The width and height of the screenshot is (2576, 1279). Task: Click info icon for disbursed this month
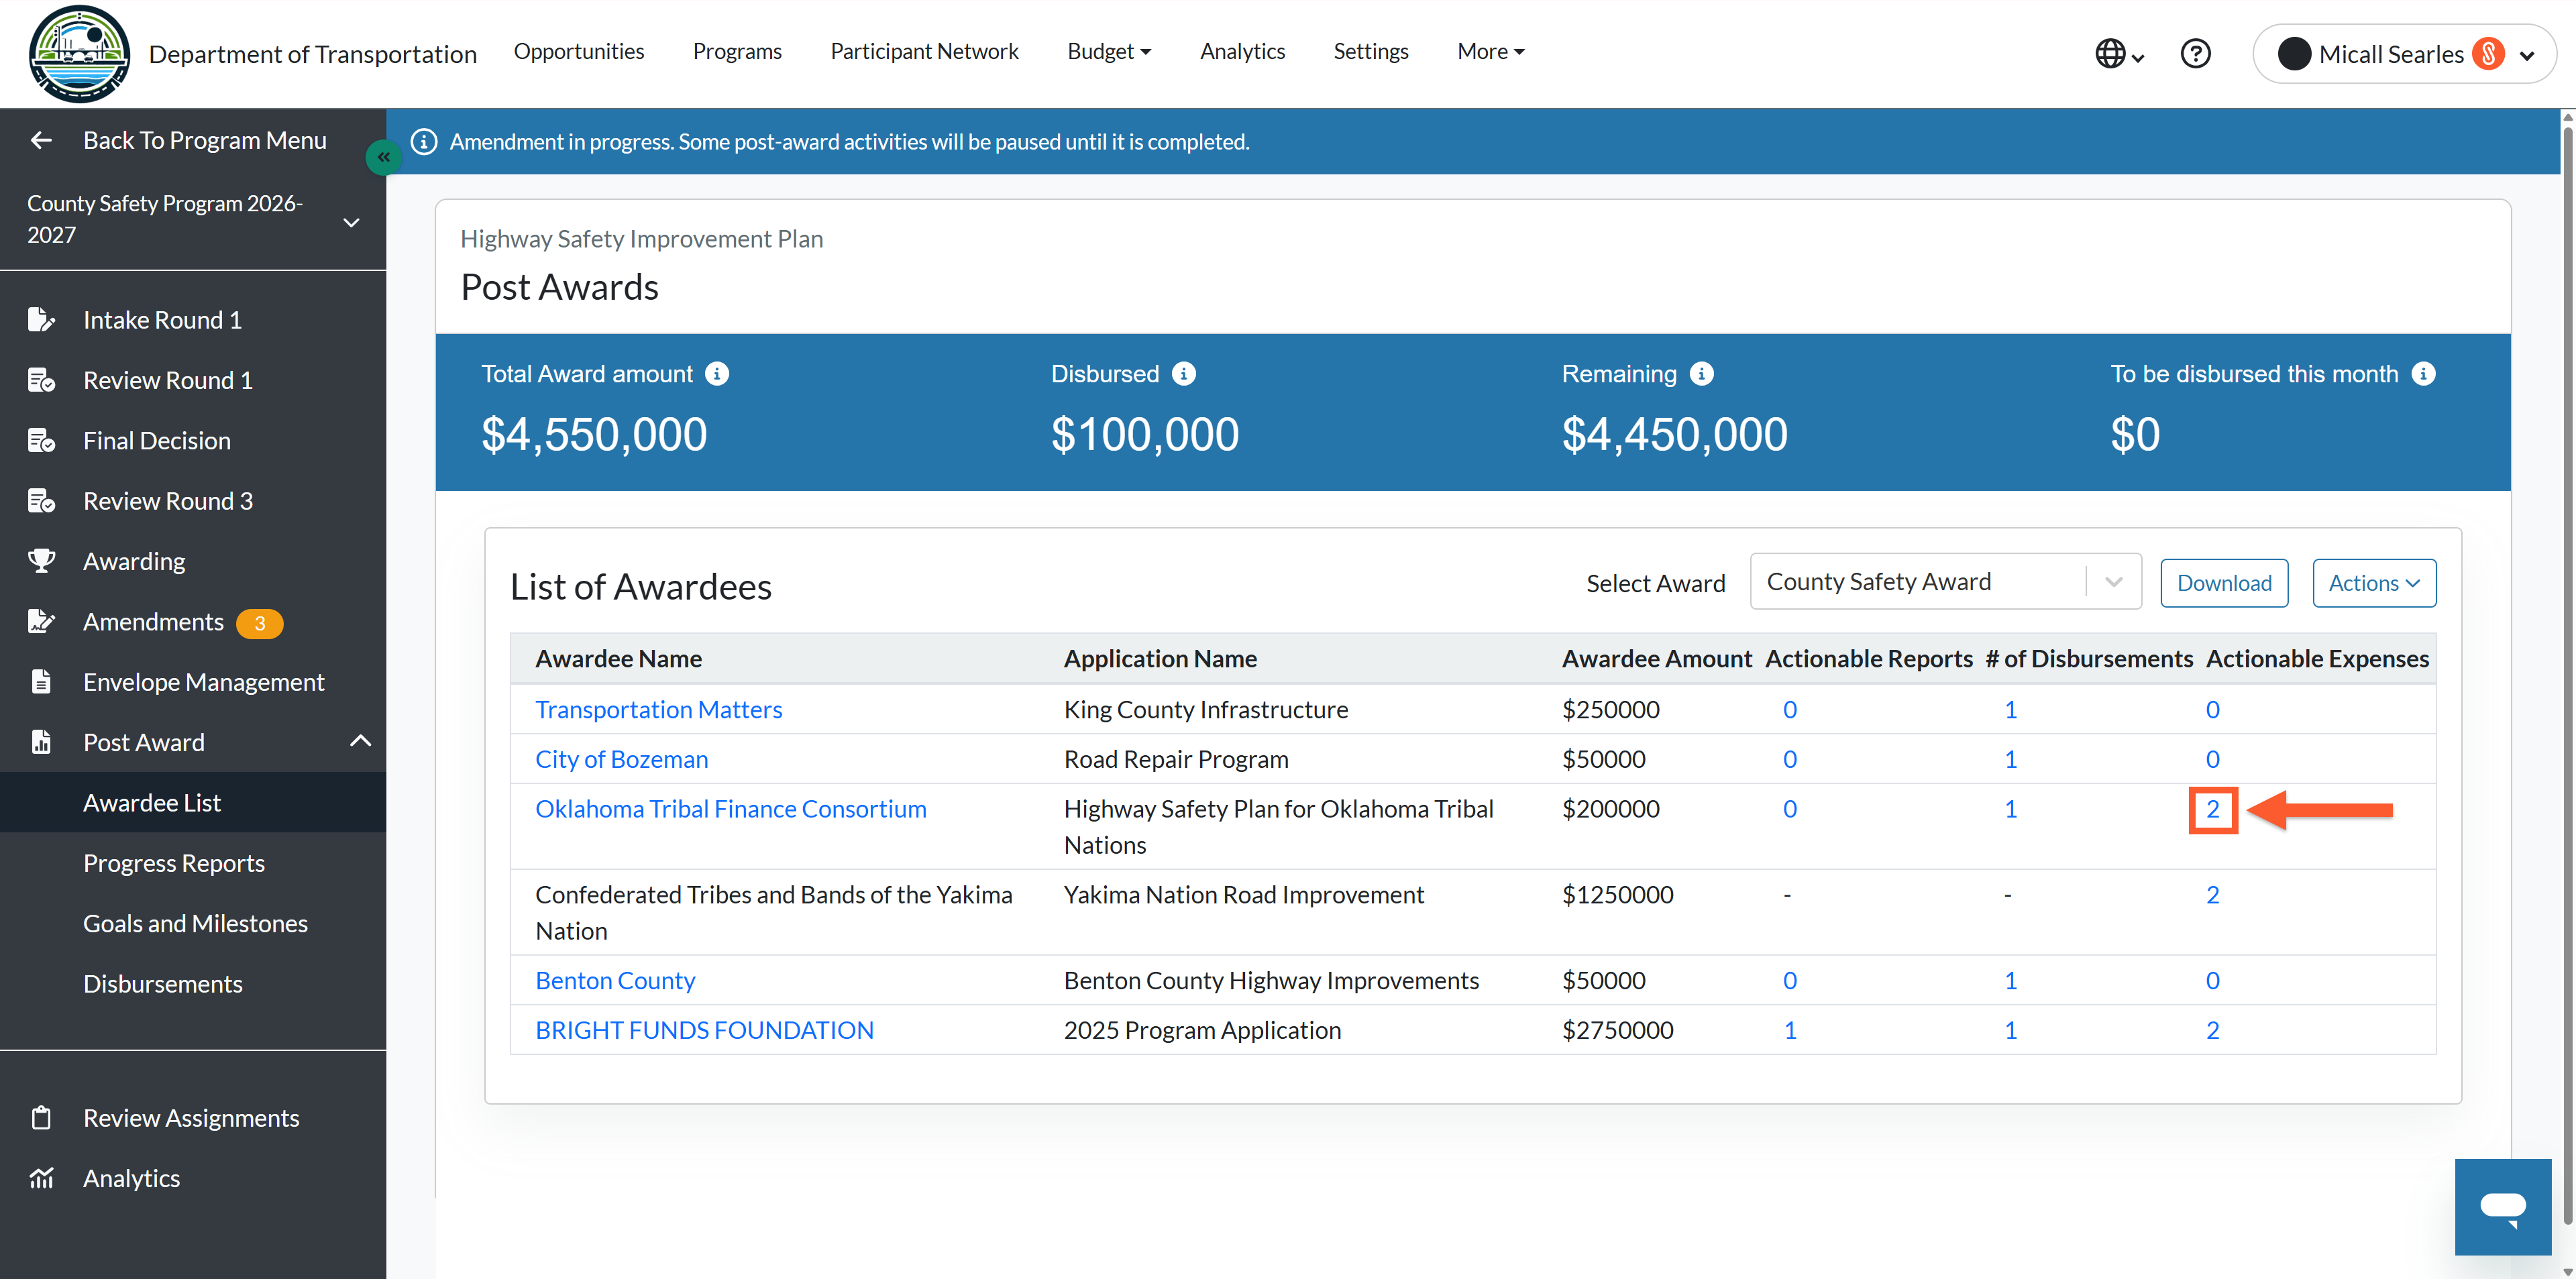click(x=2423, y=374)
